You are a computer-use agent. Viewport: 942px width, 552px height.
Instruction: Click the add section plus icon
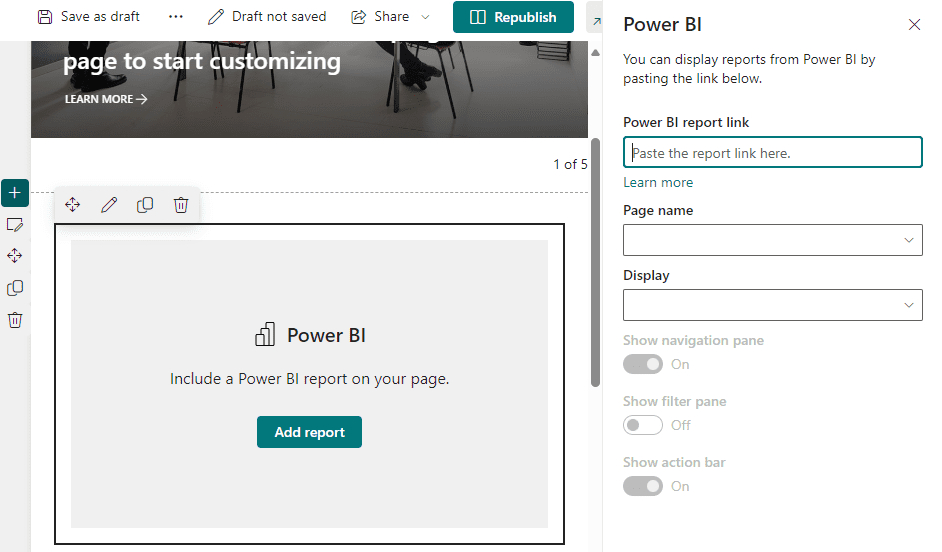tap(15, 192)
